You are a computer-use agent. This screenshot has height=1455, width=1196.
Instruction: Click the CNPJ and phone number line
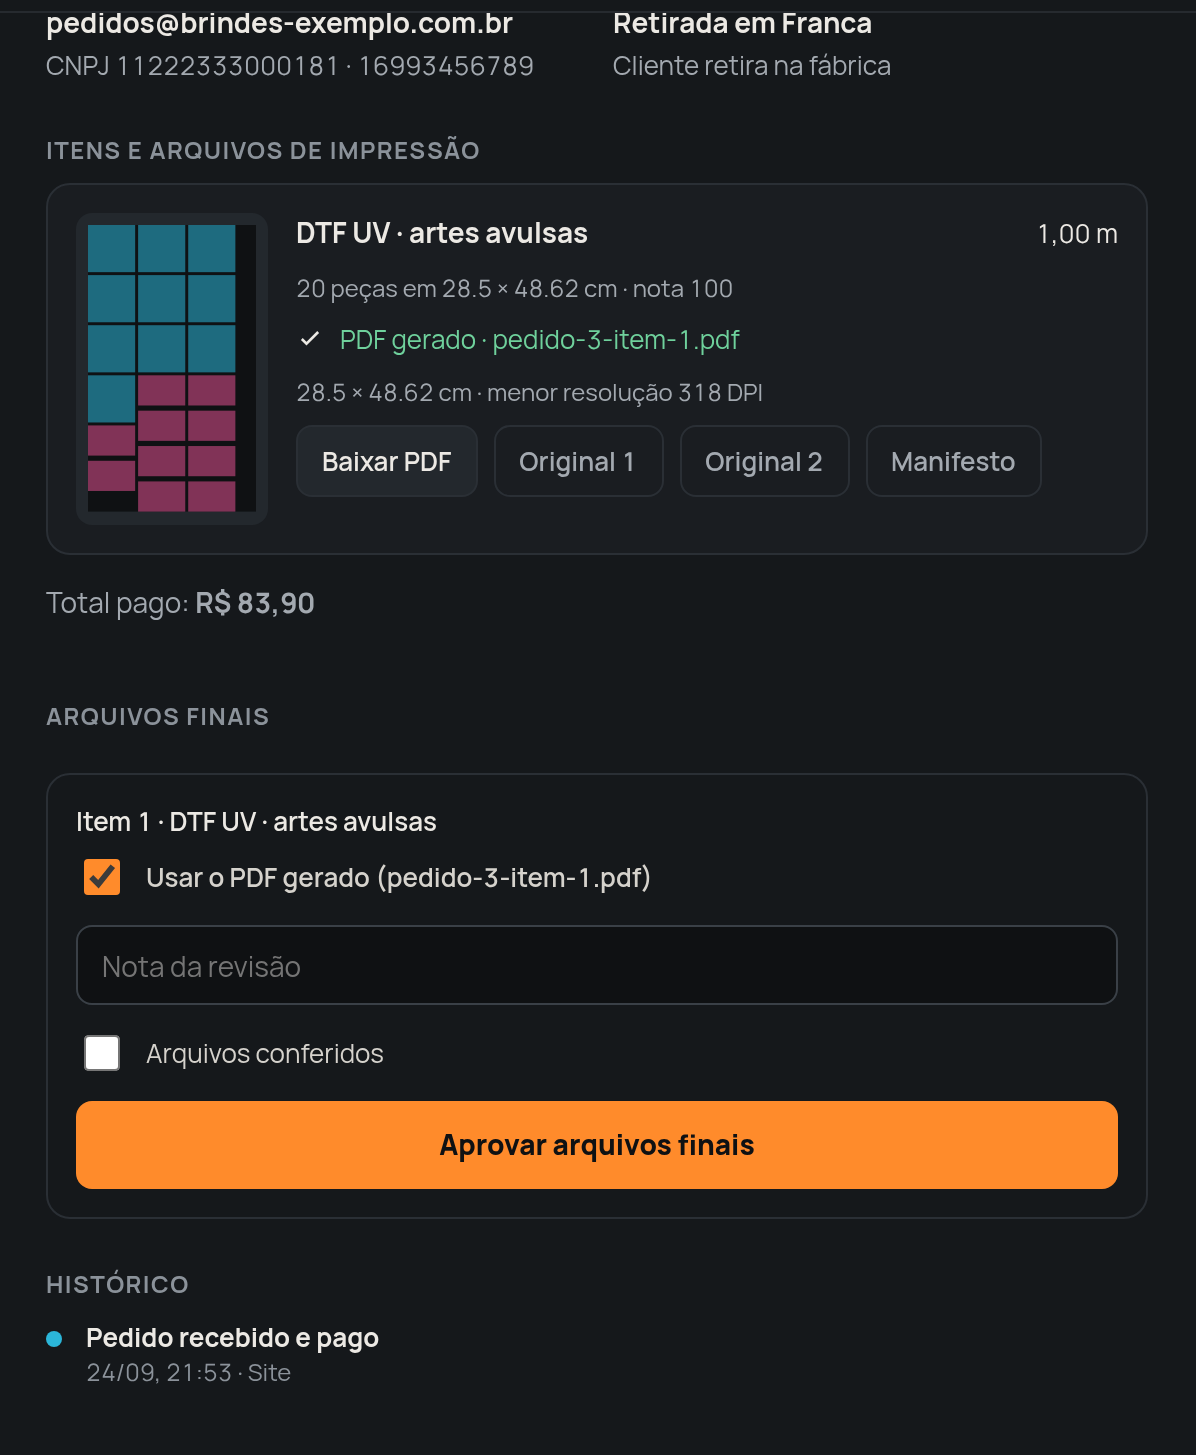[290, 66]
